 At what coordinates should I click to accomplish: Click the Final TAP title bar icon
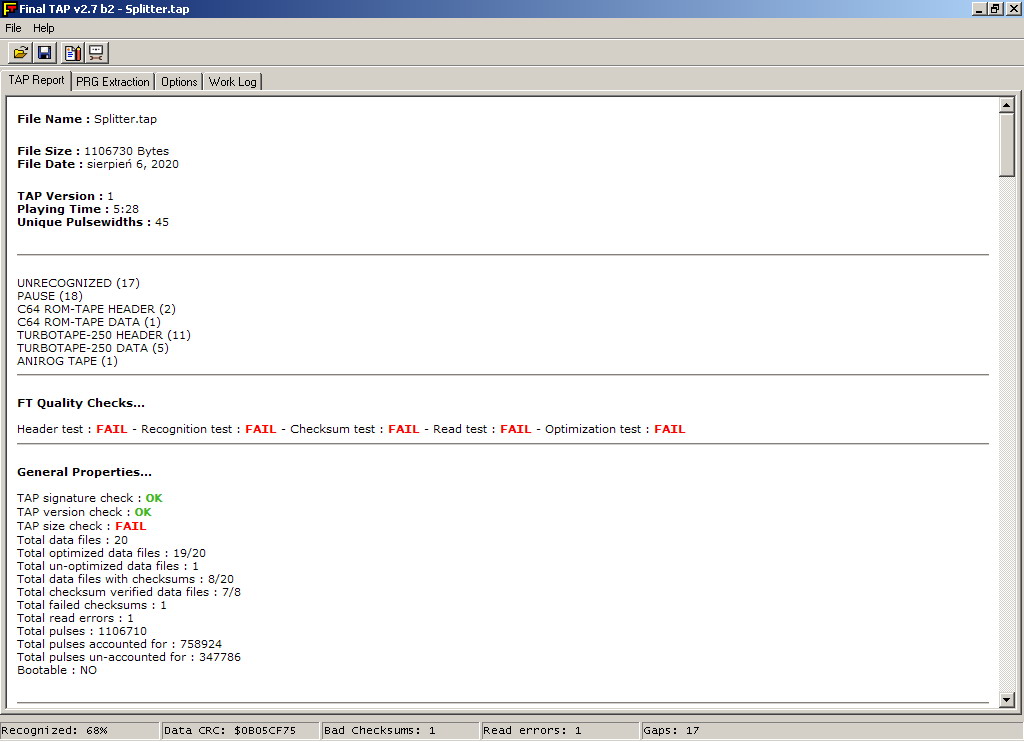click(9, 9)
